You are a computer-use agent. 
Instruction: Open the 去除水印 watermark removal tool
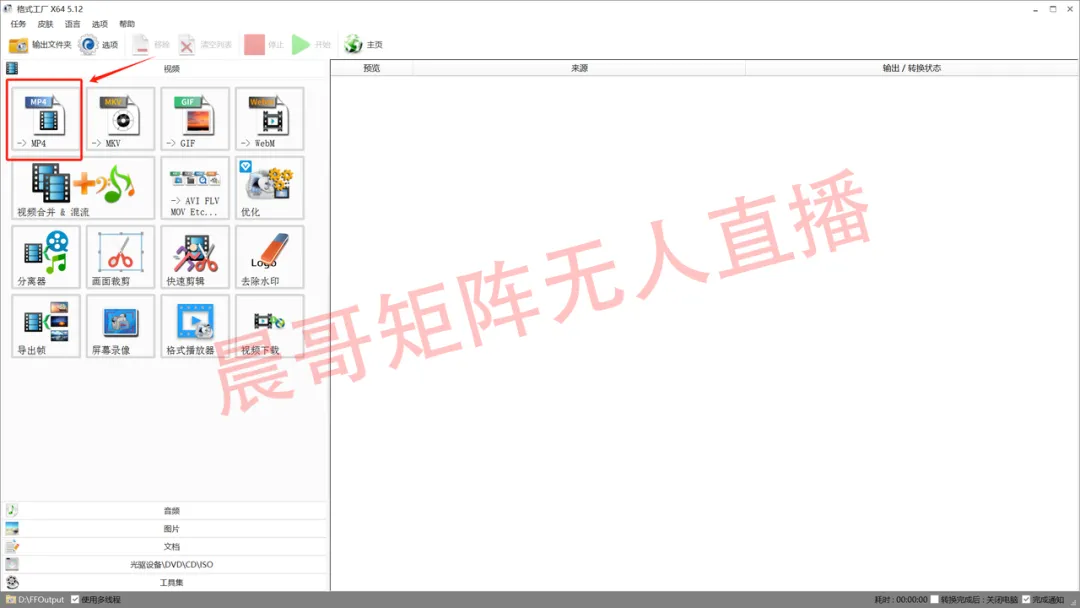click(x=269, y=257)
